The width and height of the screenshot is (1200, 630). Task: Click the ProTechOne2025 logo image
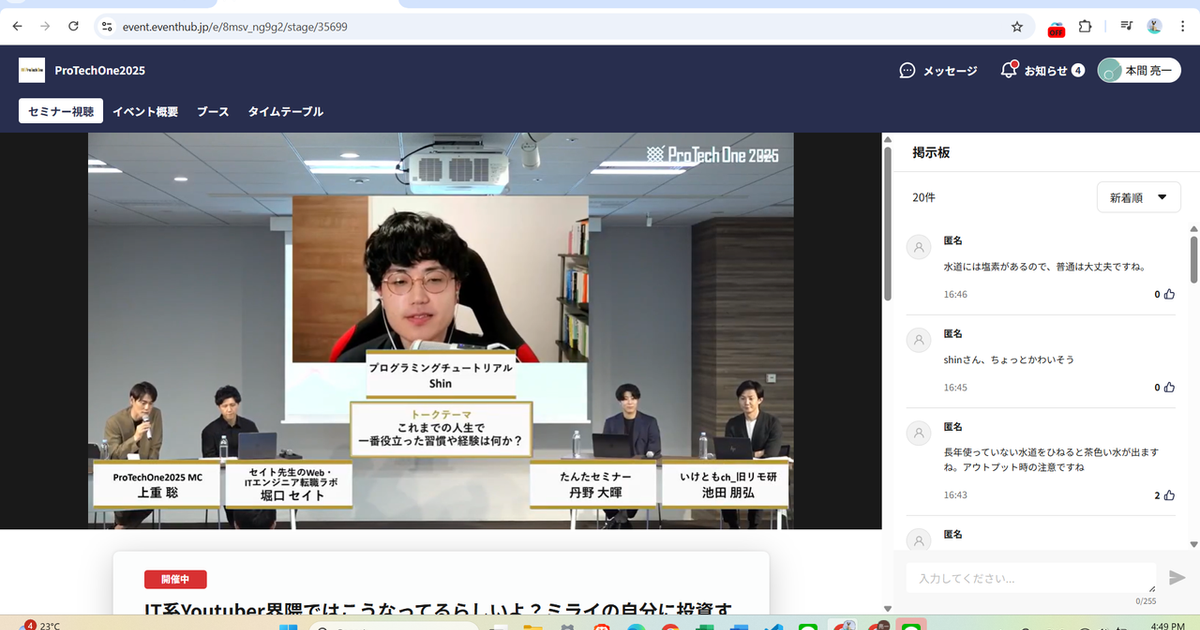32,70
